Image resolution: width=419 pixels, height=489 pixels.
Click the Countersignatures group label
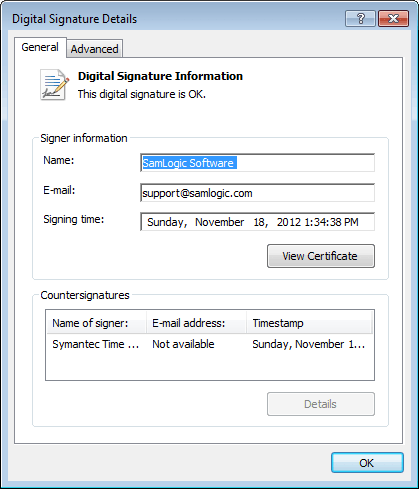pos(85,295)
